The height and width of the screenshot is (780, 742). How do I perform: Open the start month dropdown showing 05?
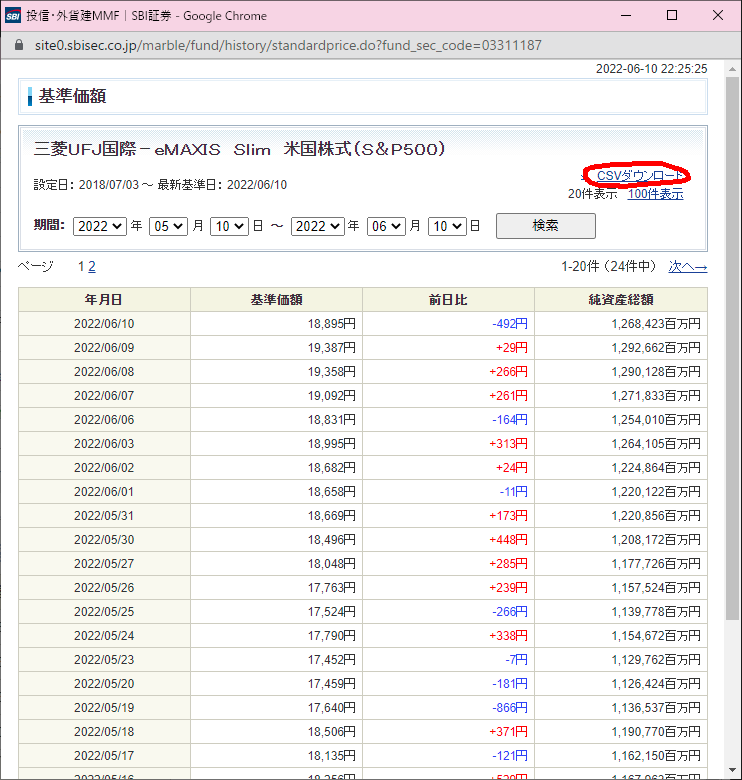coord(168,226)
